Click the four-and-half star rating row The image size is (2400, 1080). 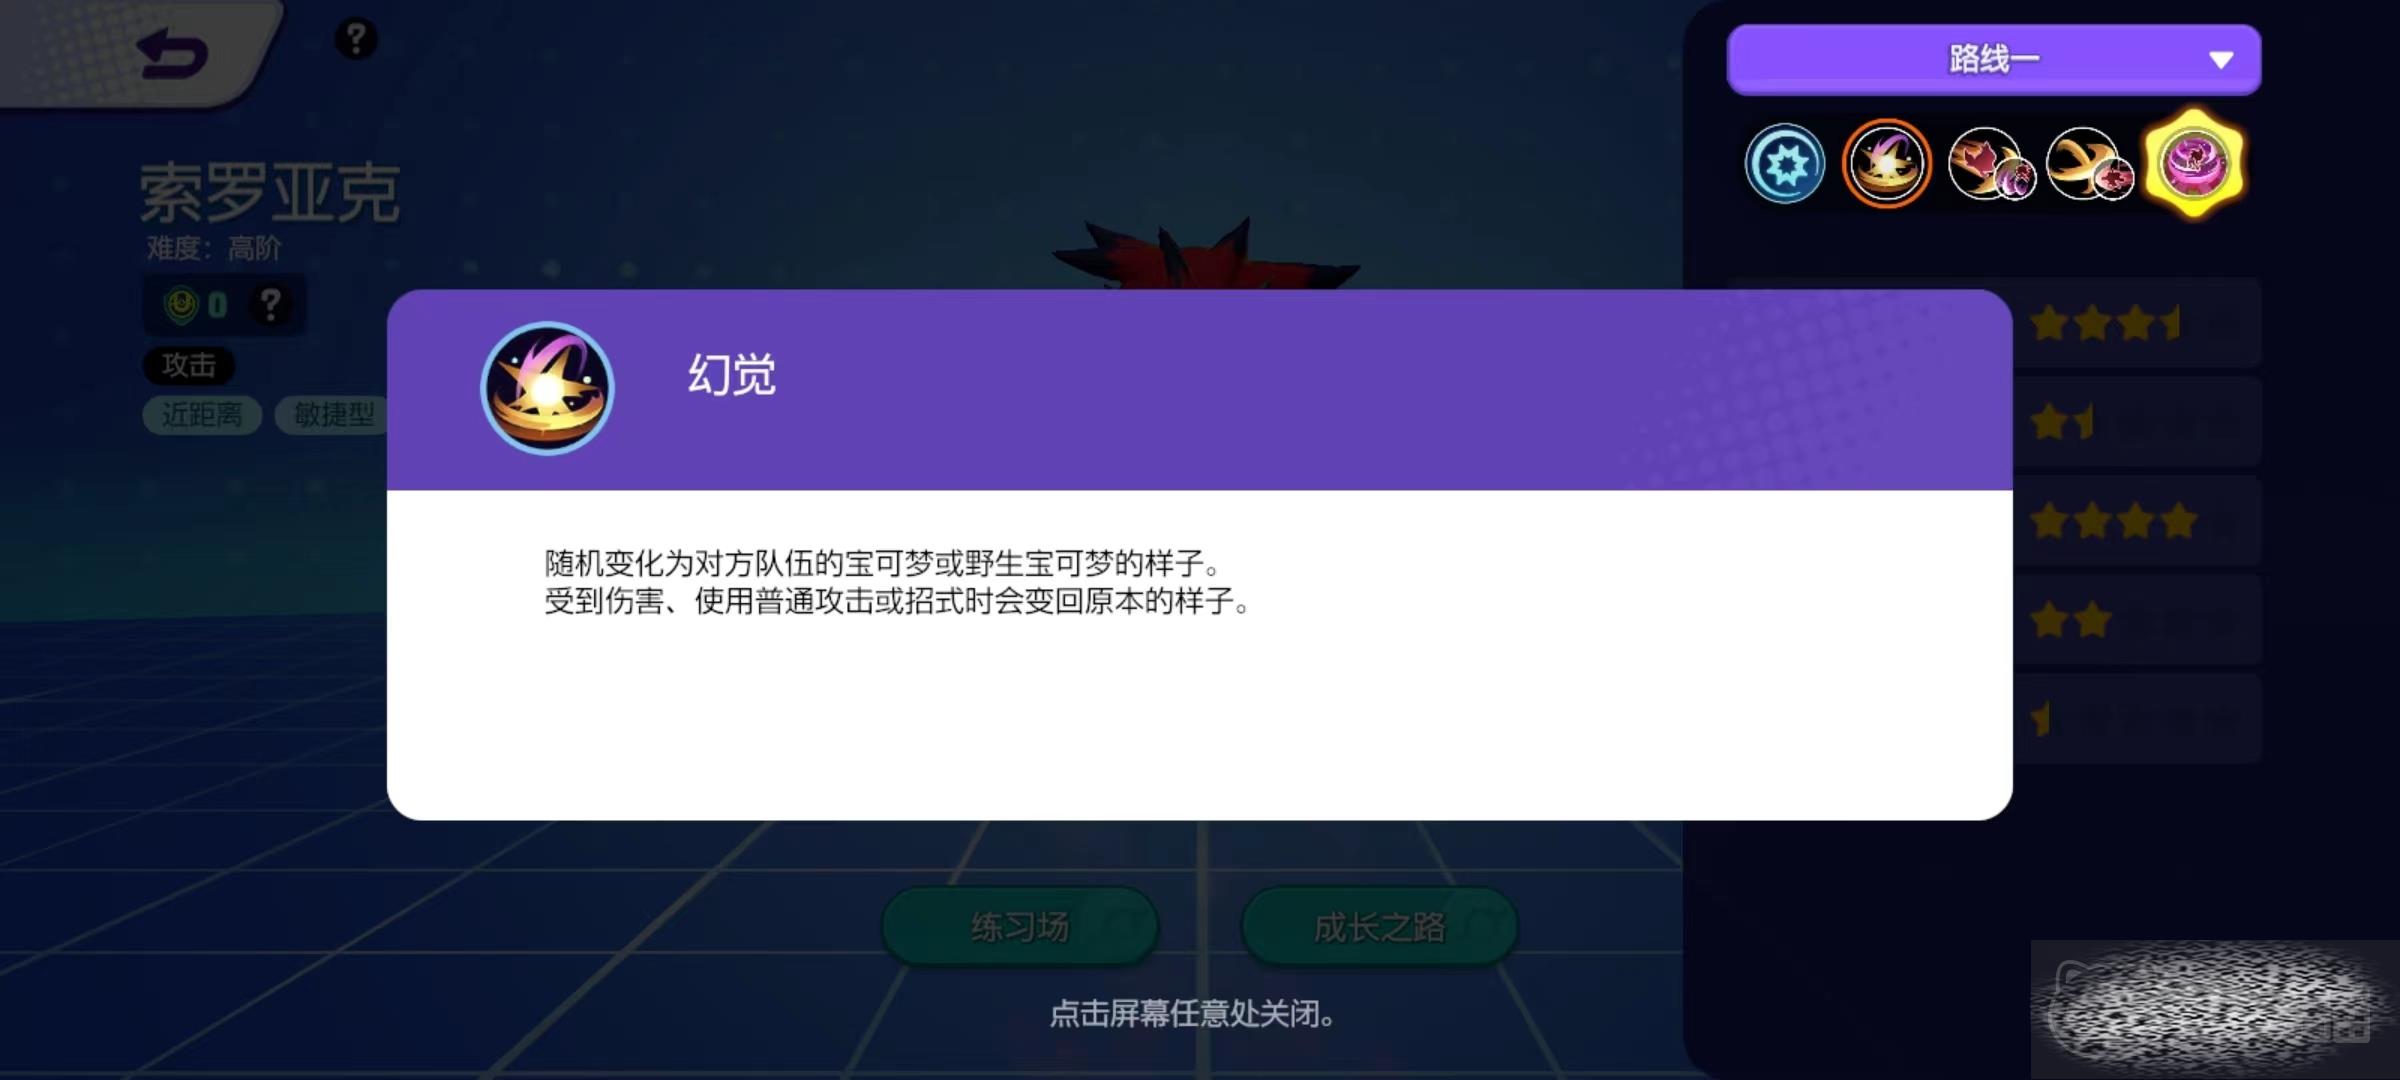2136,323
